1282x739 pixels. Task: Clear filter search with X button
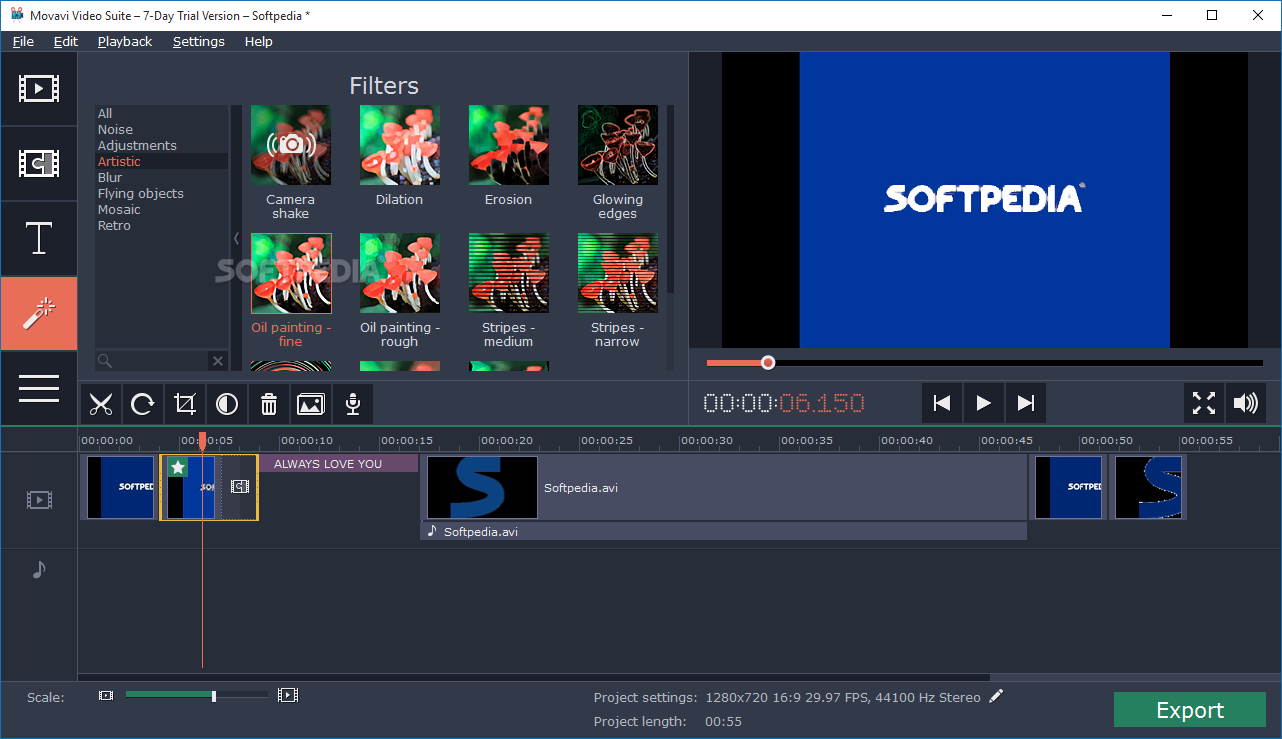(x=218, y=360)
